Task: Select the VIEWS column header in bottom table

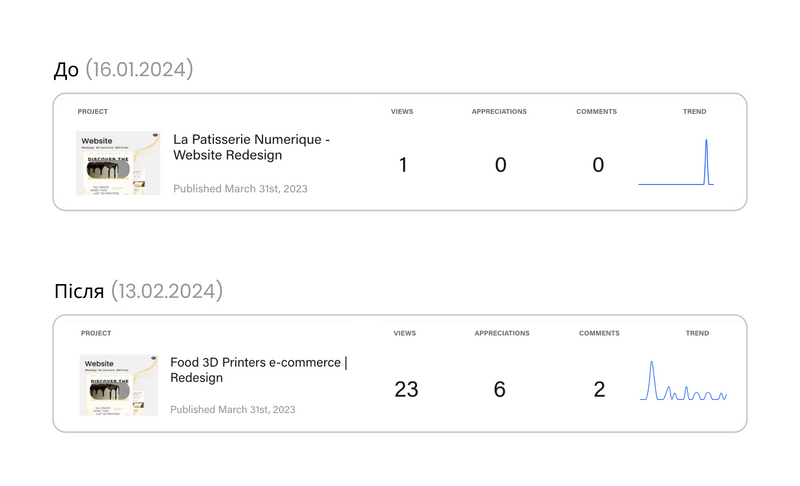Action: (x=405, y=333)
